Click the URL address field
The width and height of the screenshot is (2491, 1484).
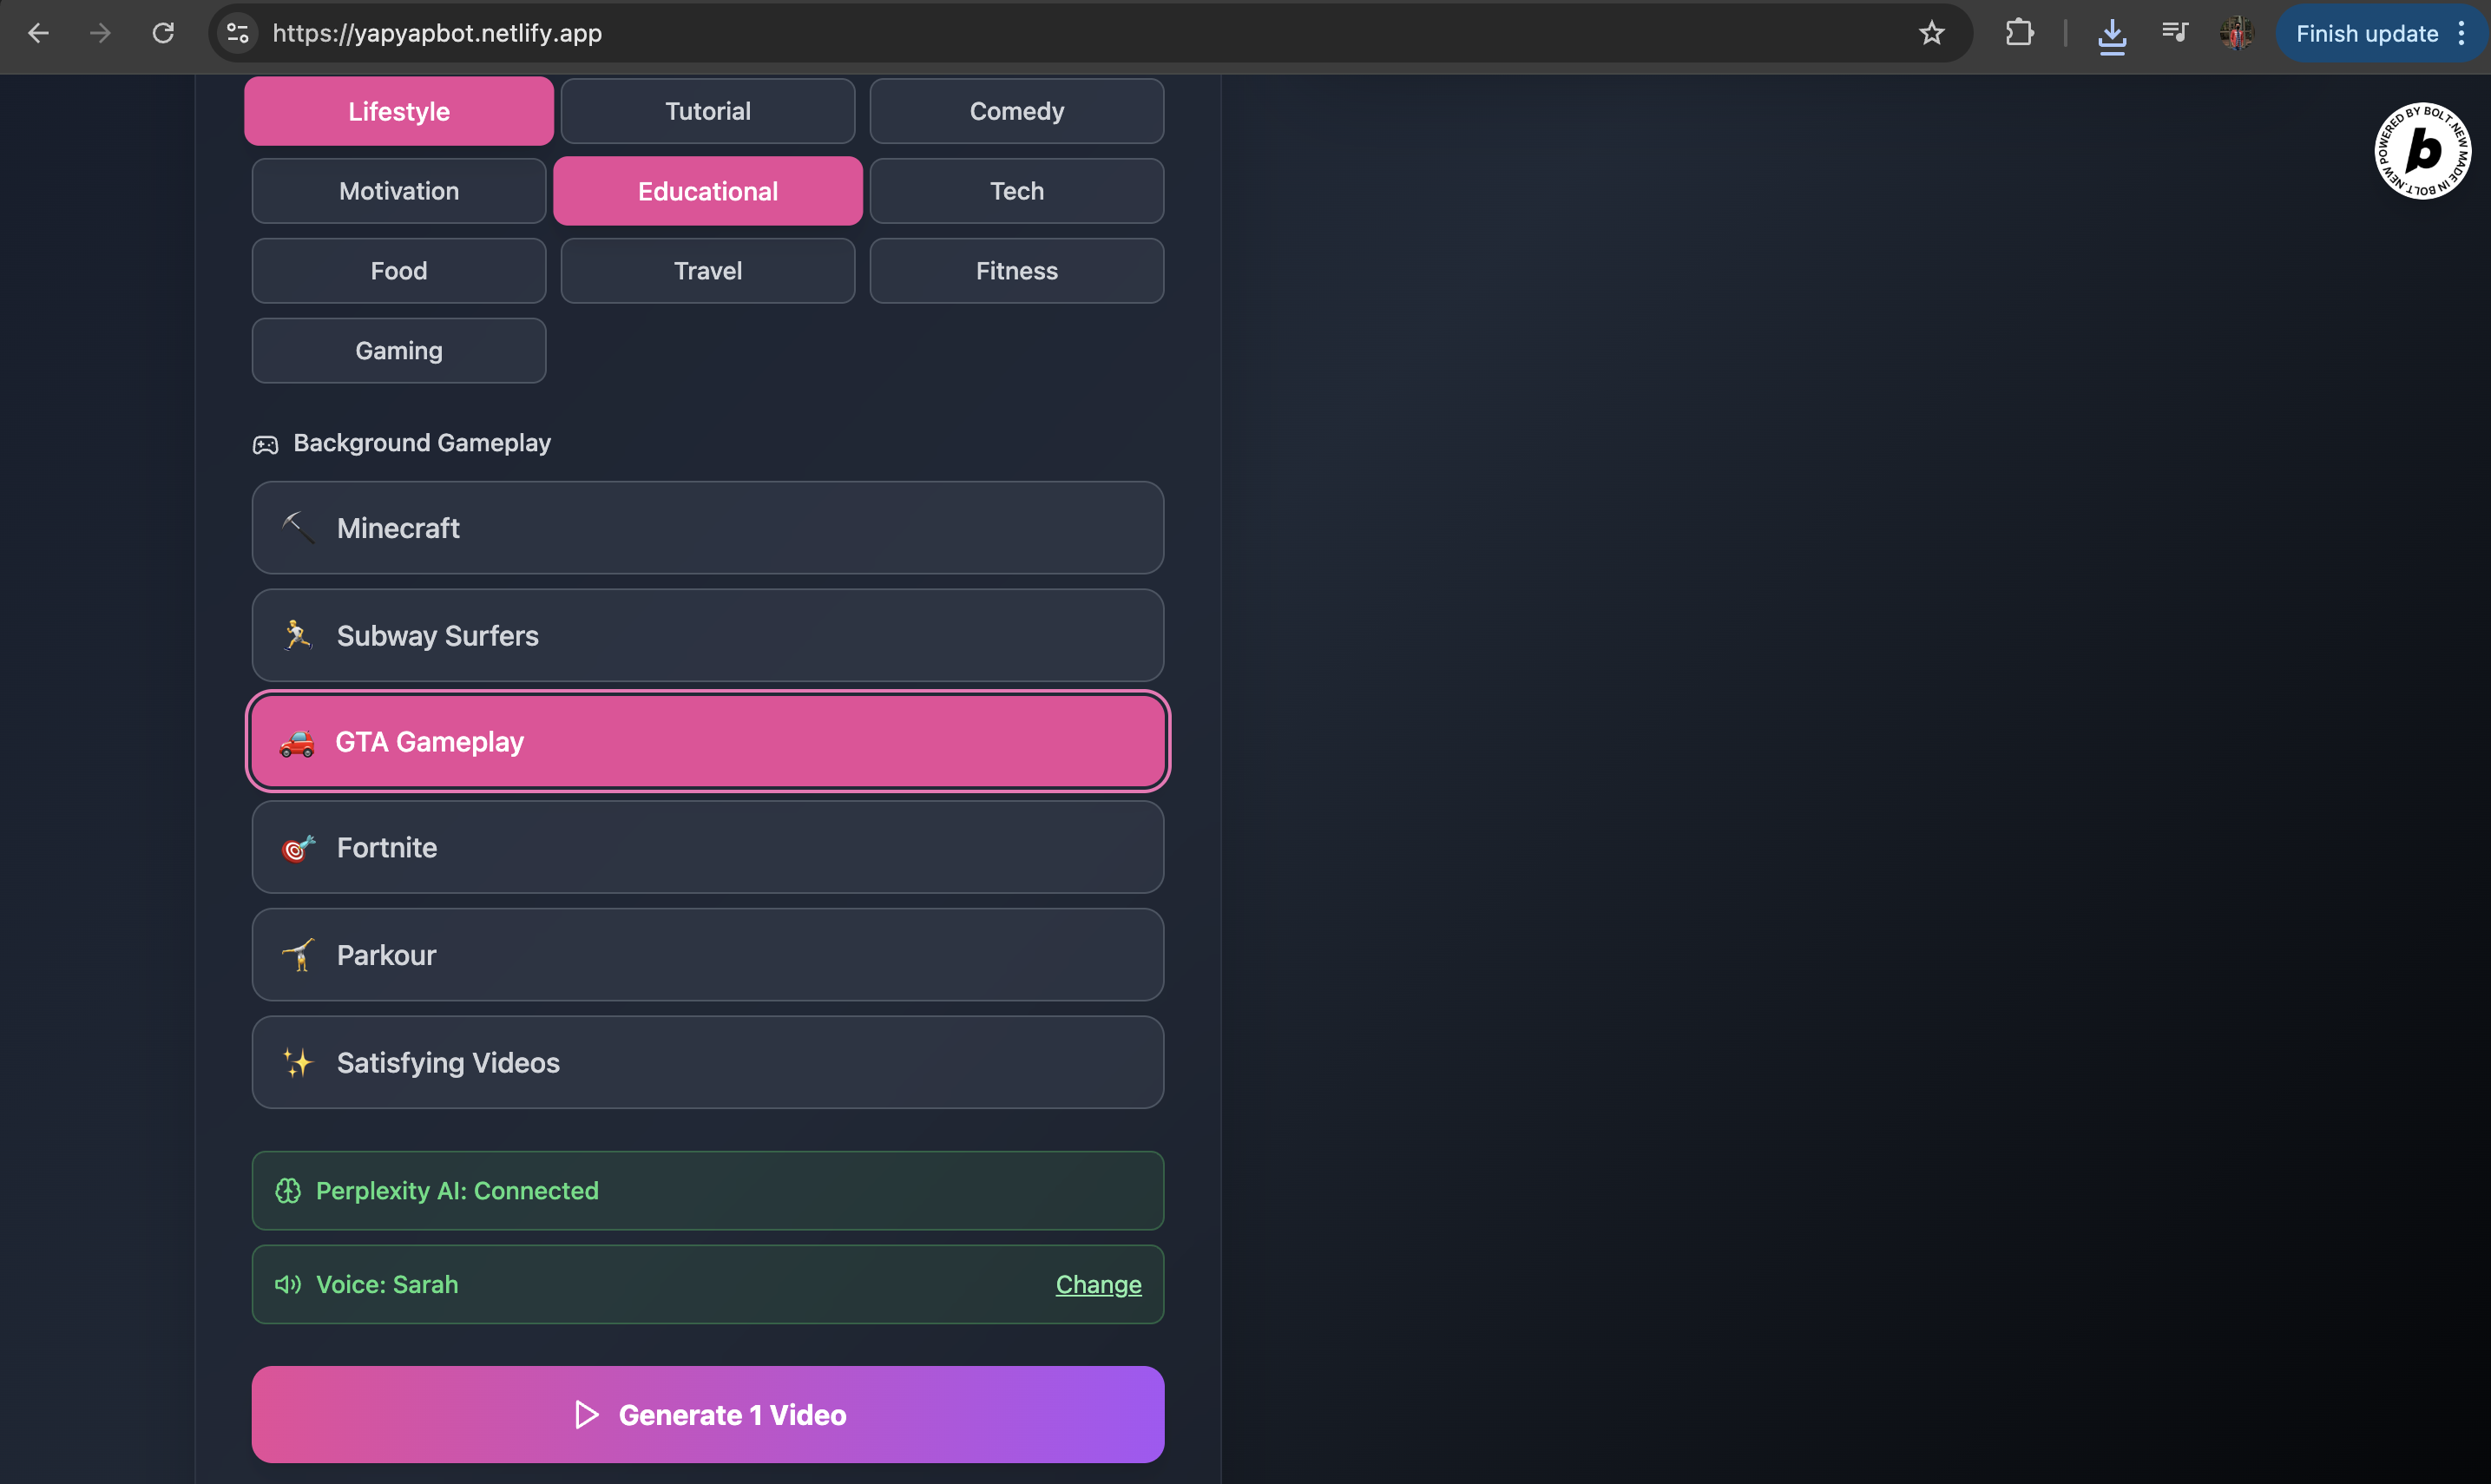click(x=1000, y=33)
